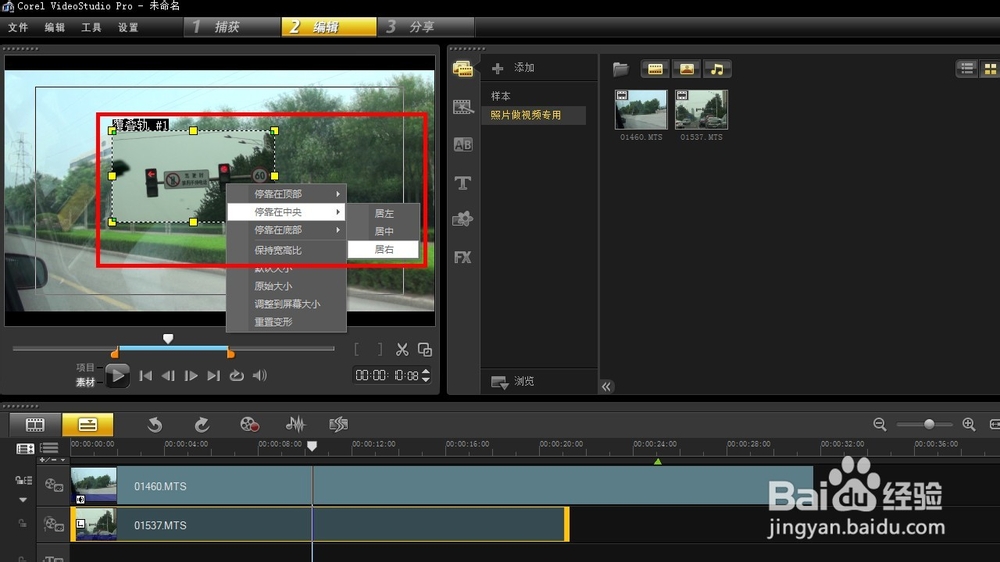
Task: Undo the last action
Action: 154,424
